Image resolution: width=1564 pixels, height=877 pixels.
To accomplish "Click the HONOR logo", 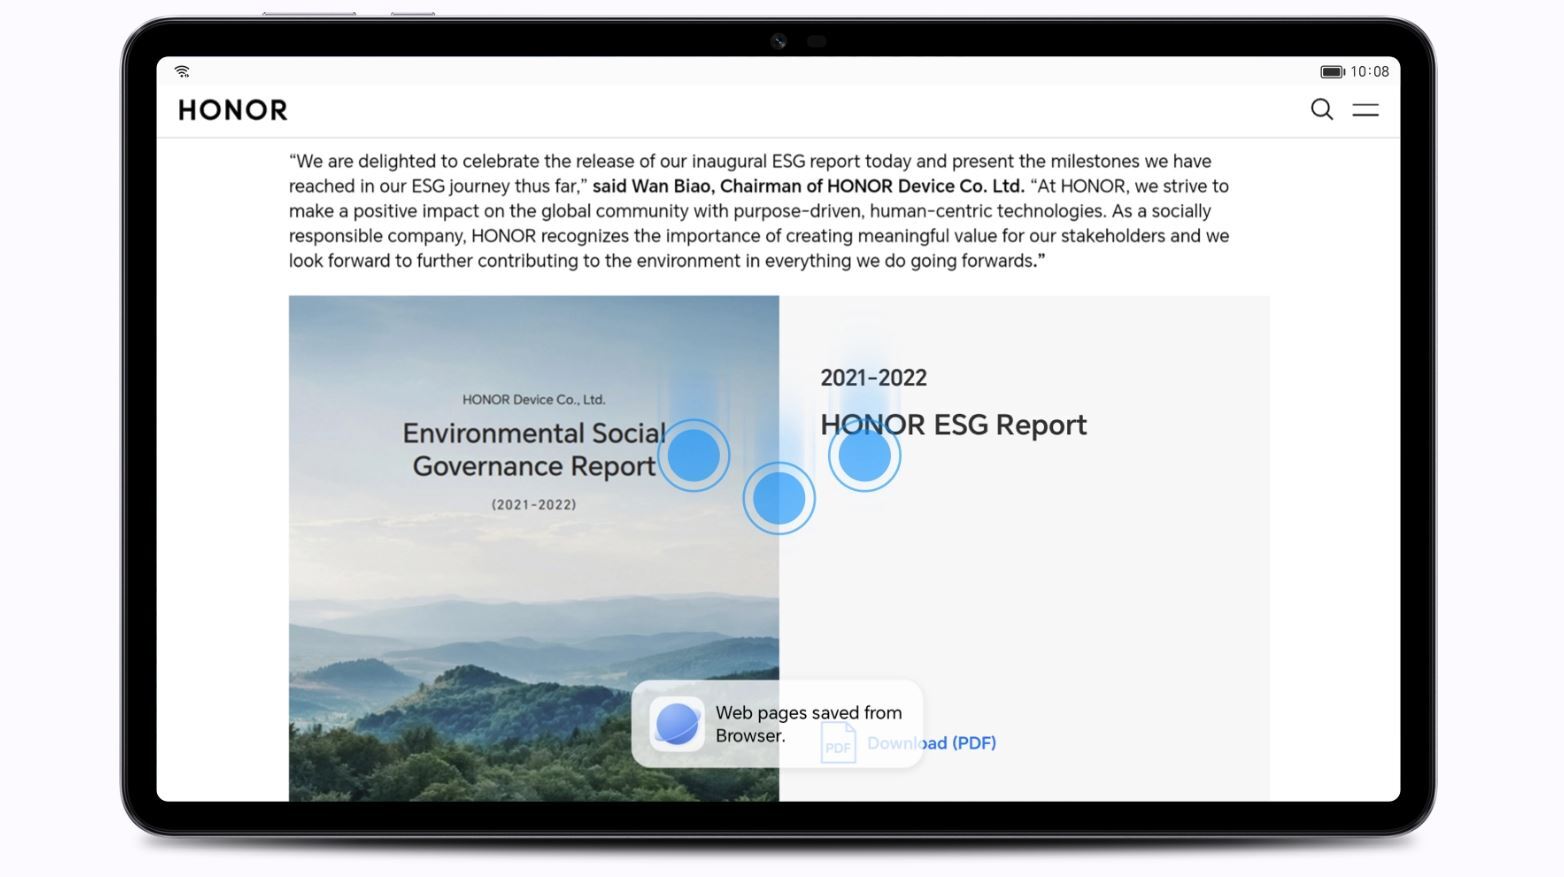I will (x=233, y=110).
